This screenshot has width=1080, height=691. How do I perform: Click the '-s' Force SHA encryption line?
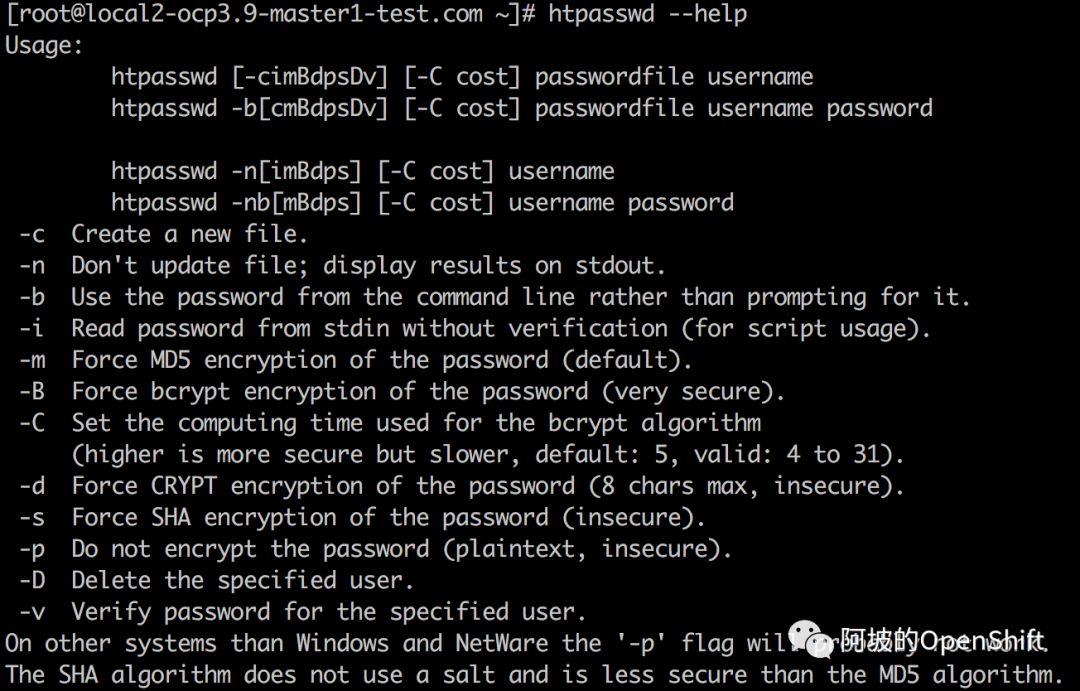(362, 517)
